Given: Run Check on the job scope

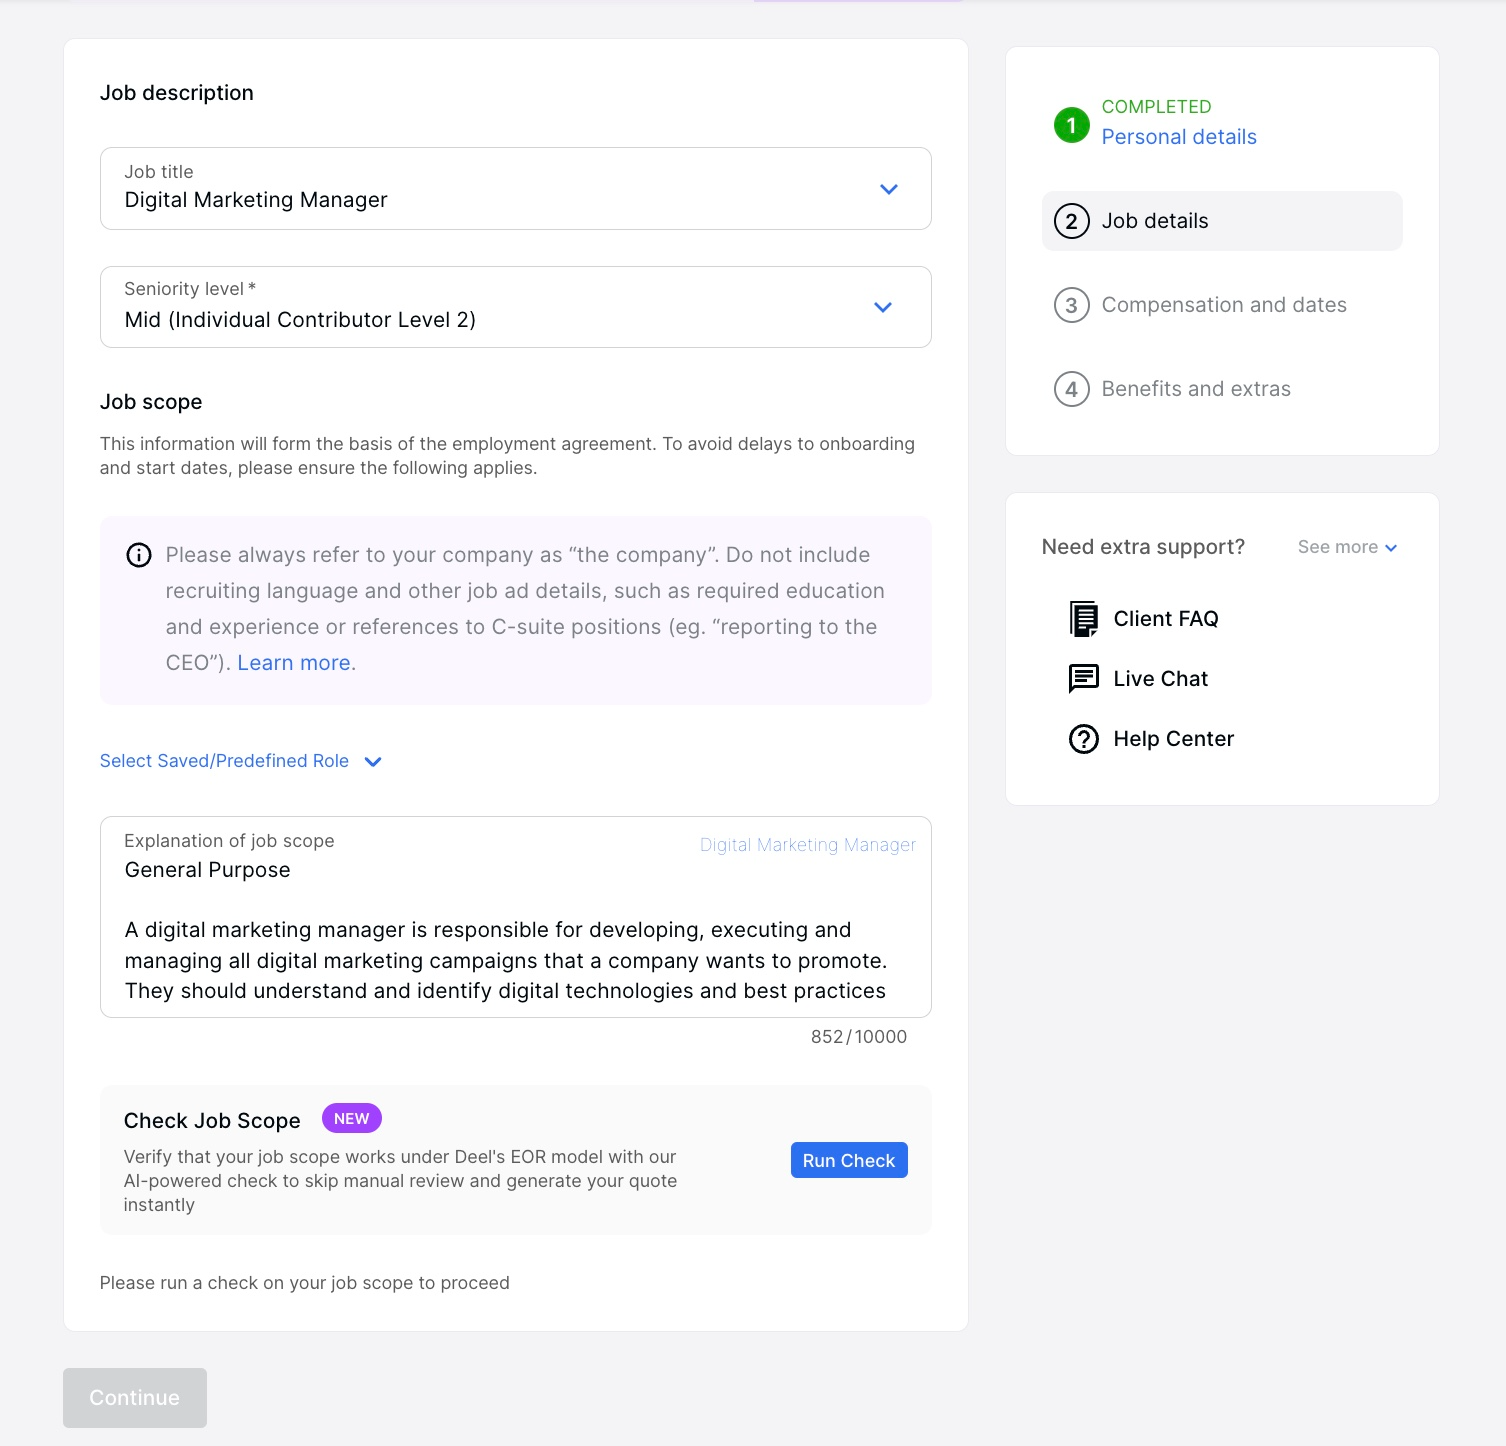Looking at the screenshot, I should coord(848,1159).
